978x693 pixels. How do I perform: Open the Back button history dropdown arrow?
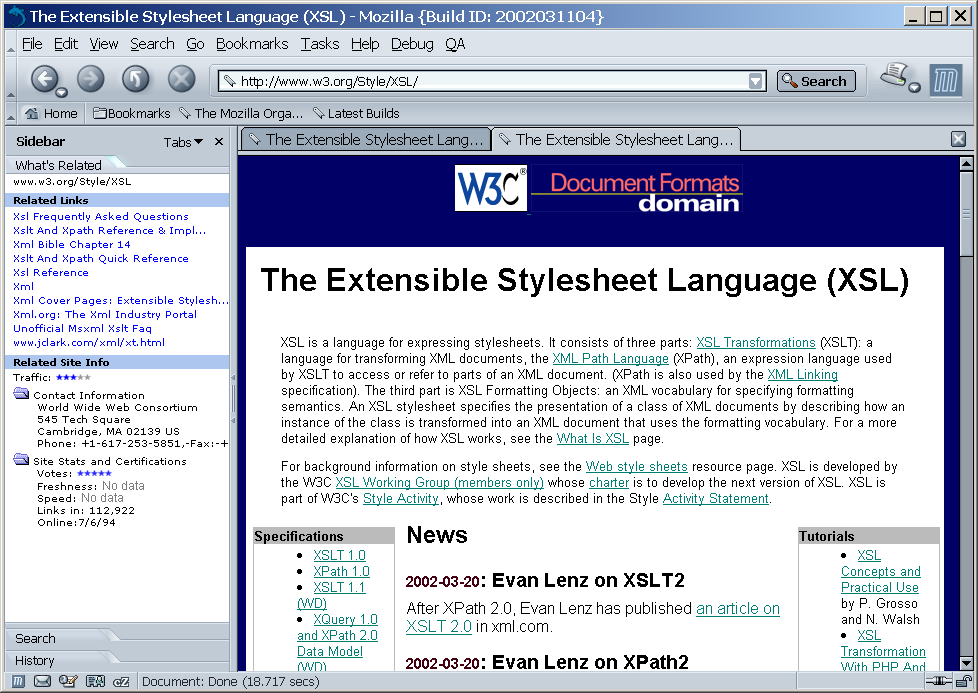click(61, 93)
